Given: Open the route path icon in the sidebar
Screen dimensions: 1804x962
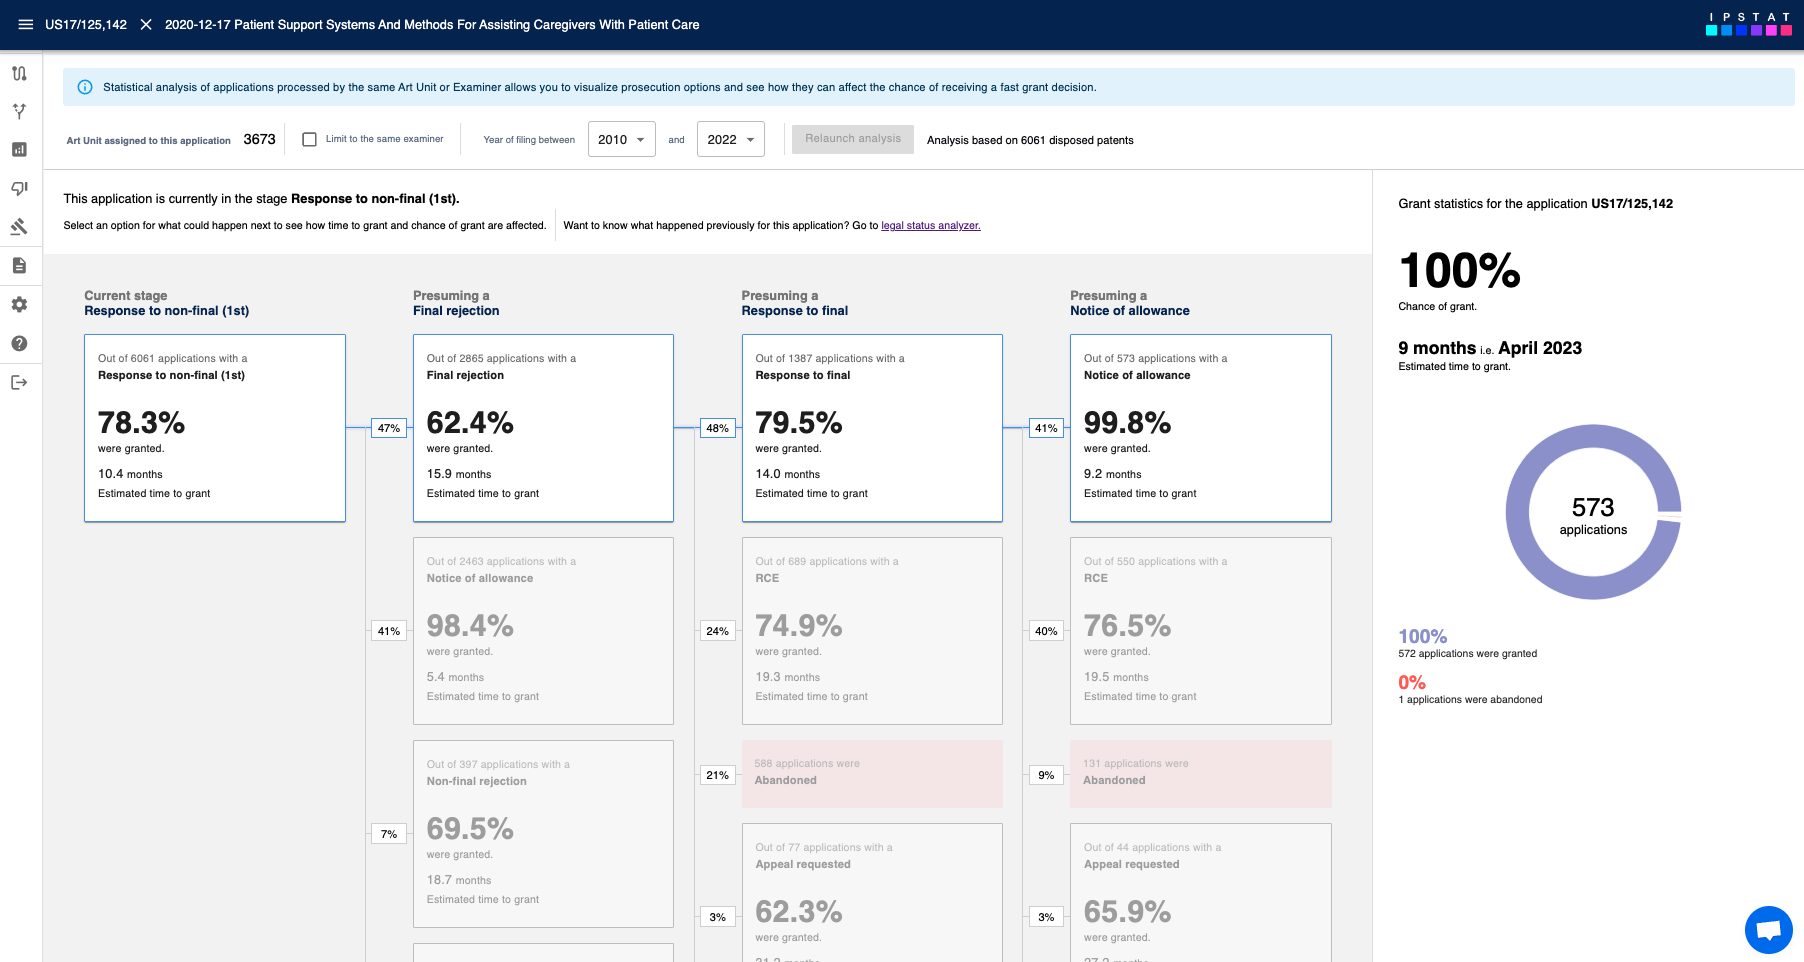Looking at the screenshot, I should [19, 73].
